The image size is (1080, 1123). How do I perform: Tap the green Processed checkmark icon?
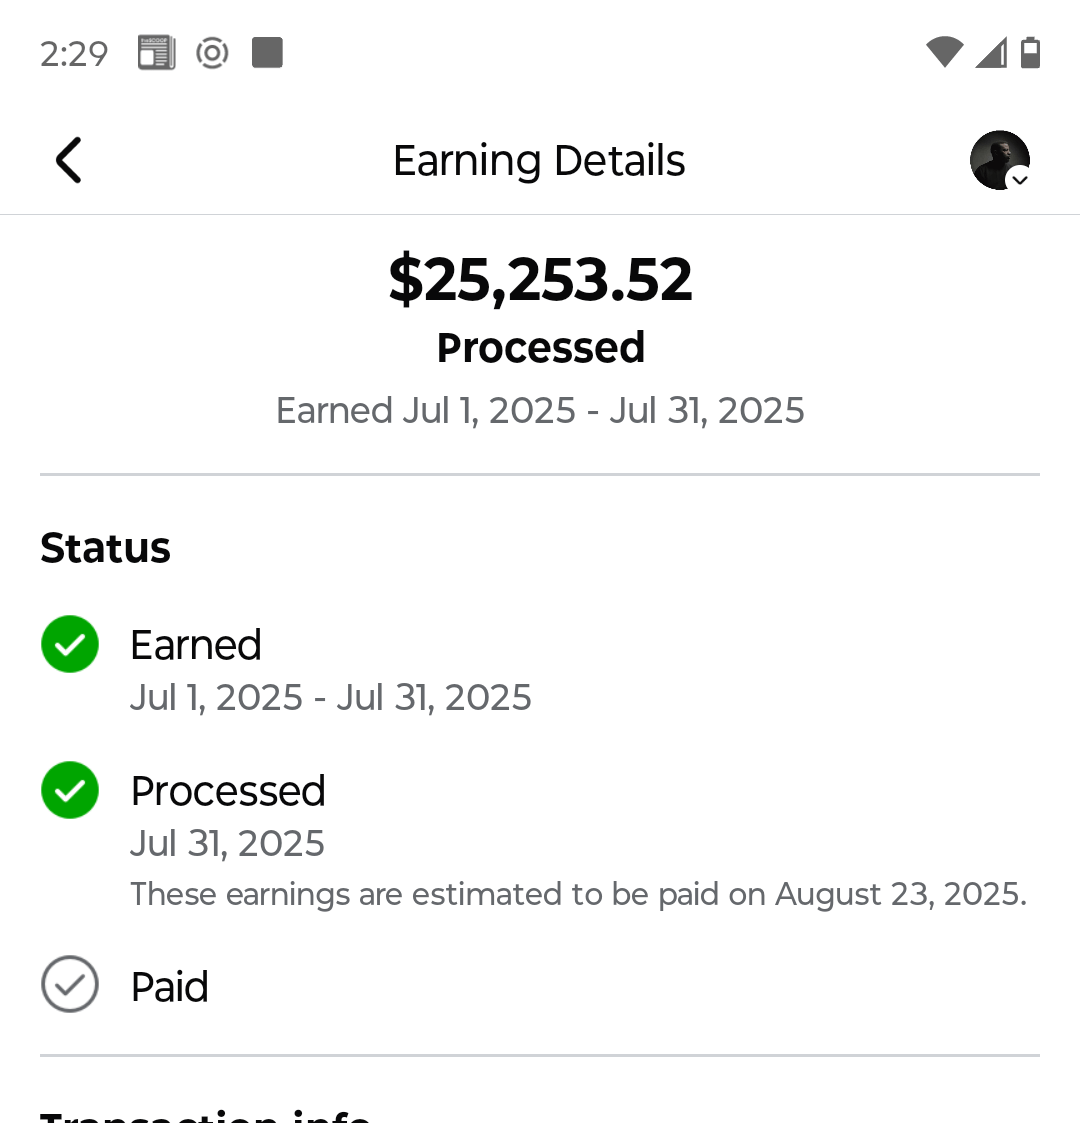70,790
